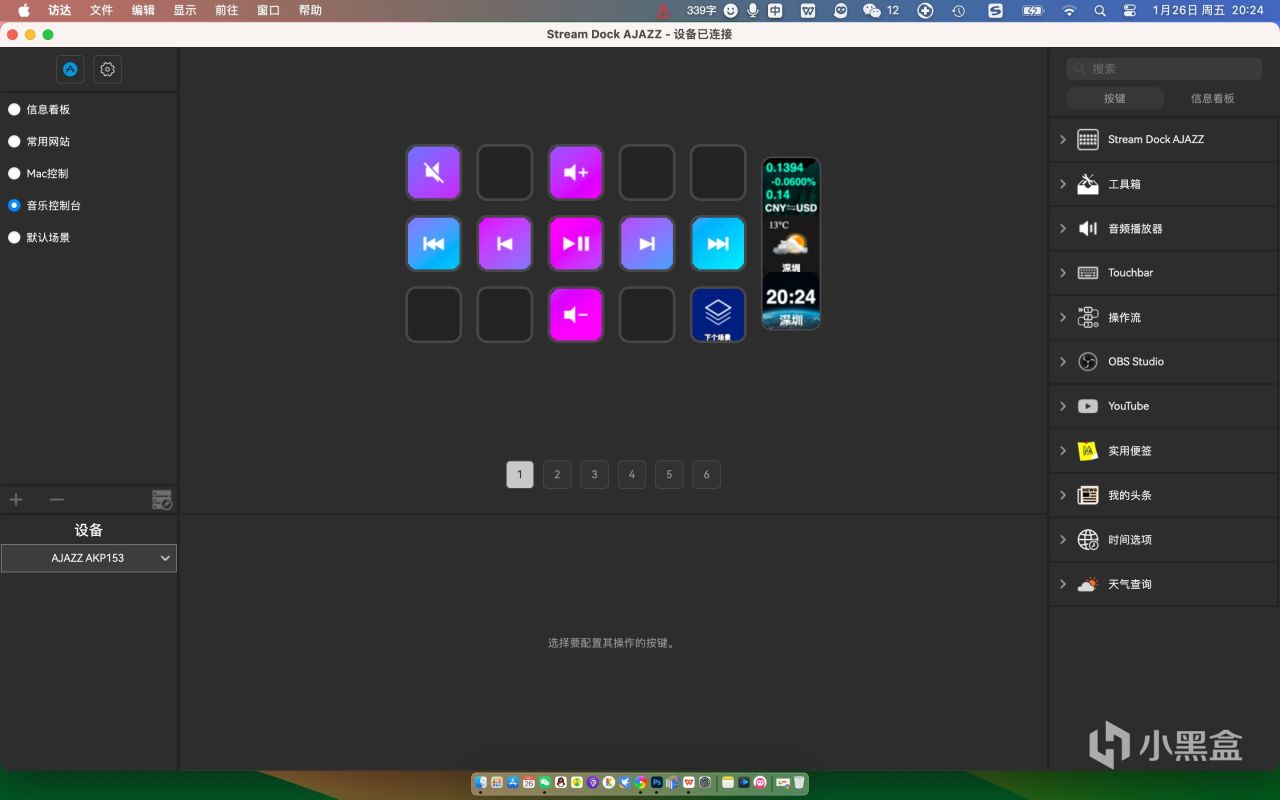The image size is (1280, 800).
Task: Open the AJAZZ AKP153 device dropdown
Action: (x=89, y=558)
